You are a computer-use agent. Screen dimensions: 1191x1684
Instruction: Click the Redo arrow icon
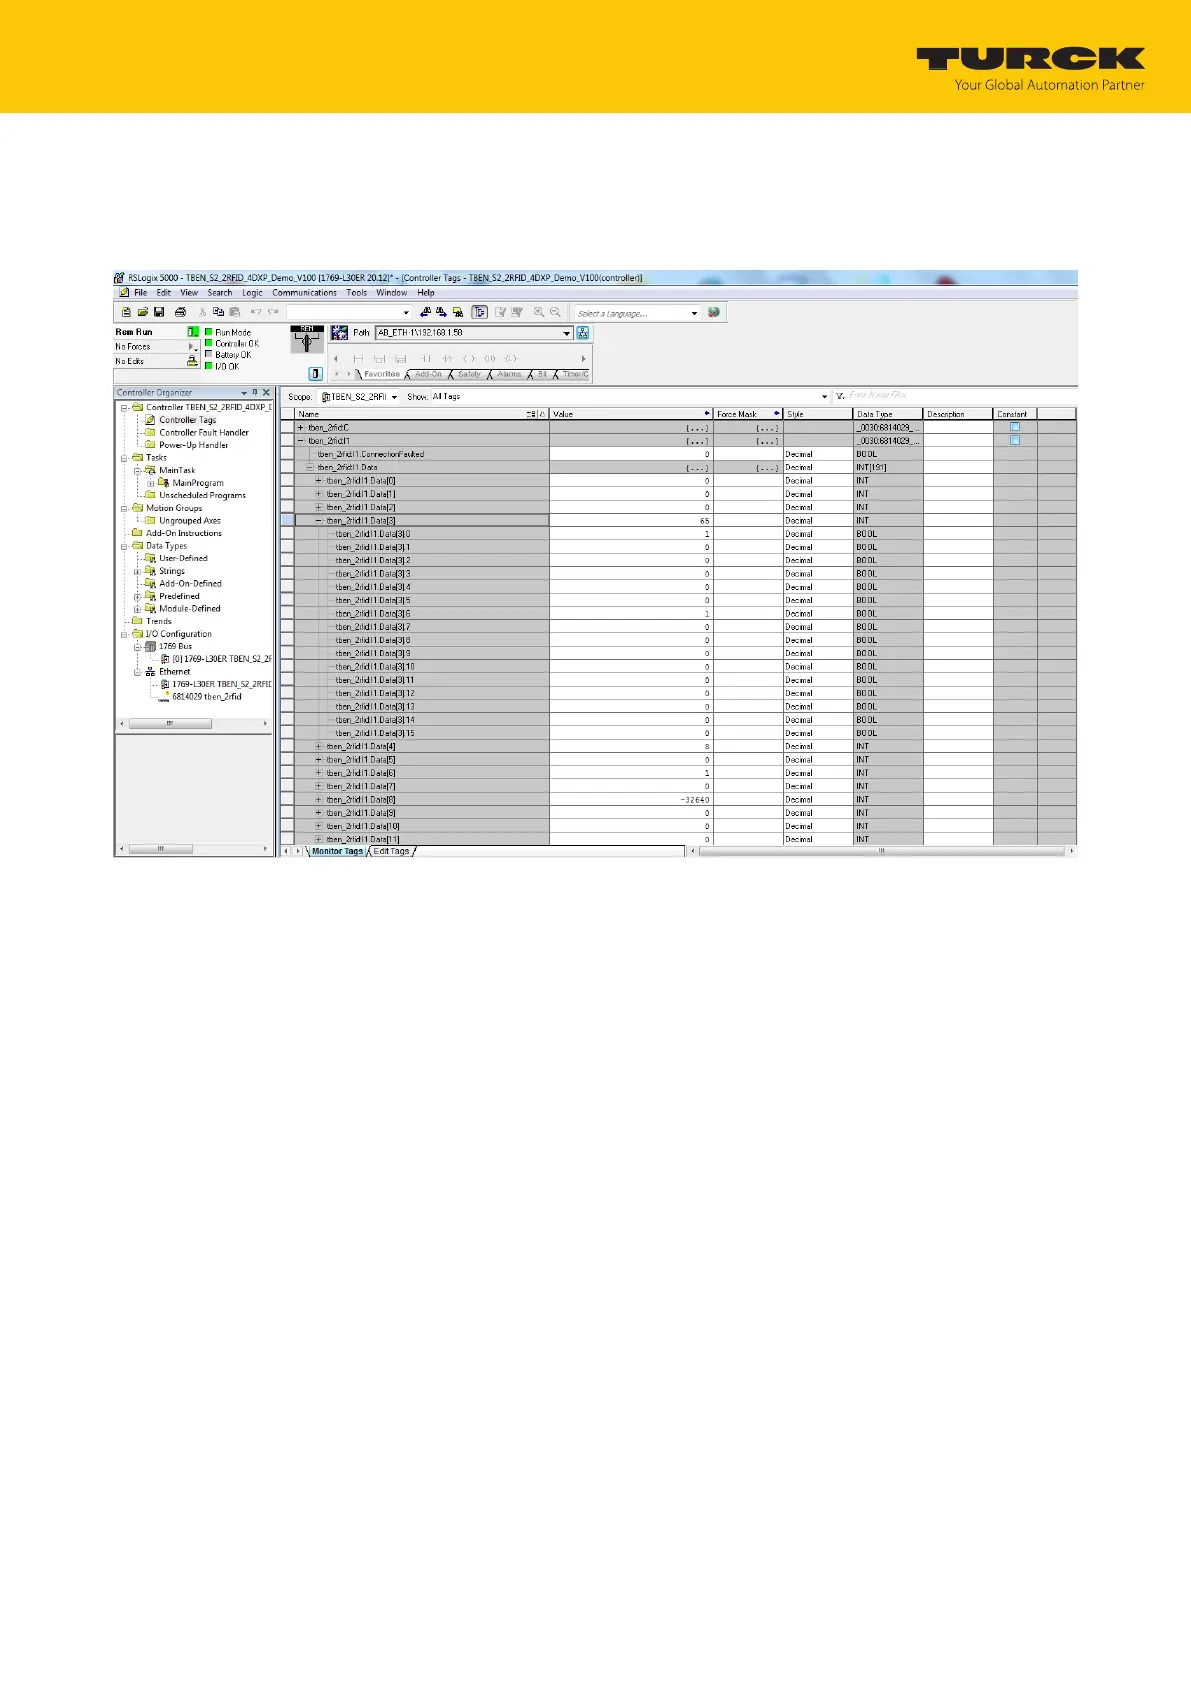coord(272,312)
